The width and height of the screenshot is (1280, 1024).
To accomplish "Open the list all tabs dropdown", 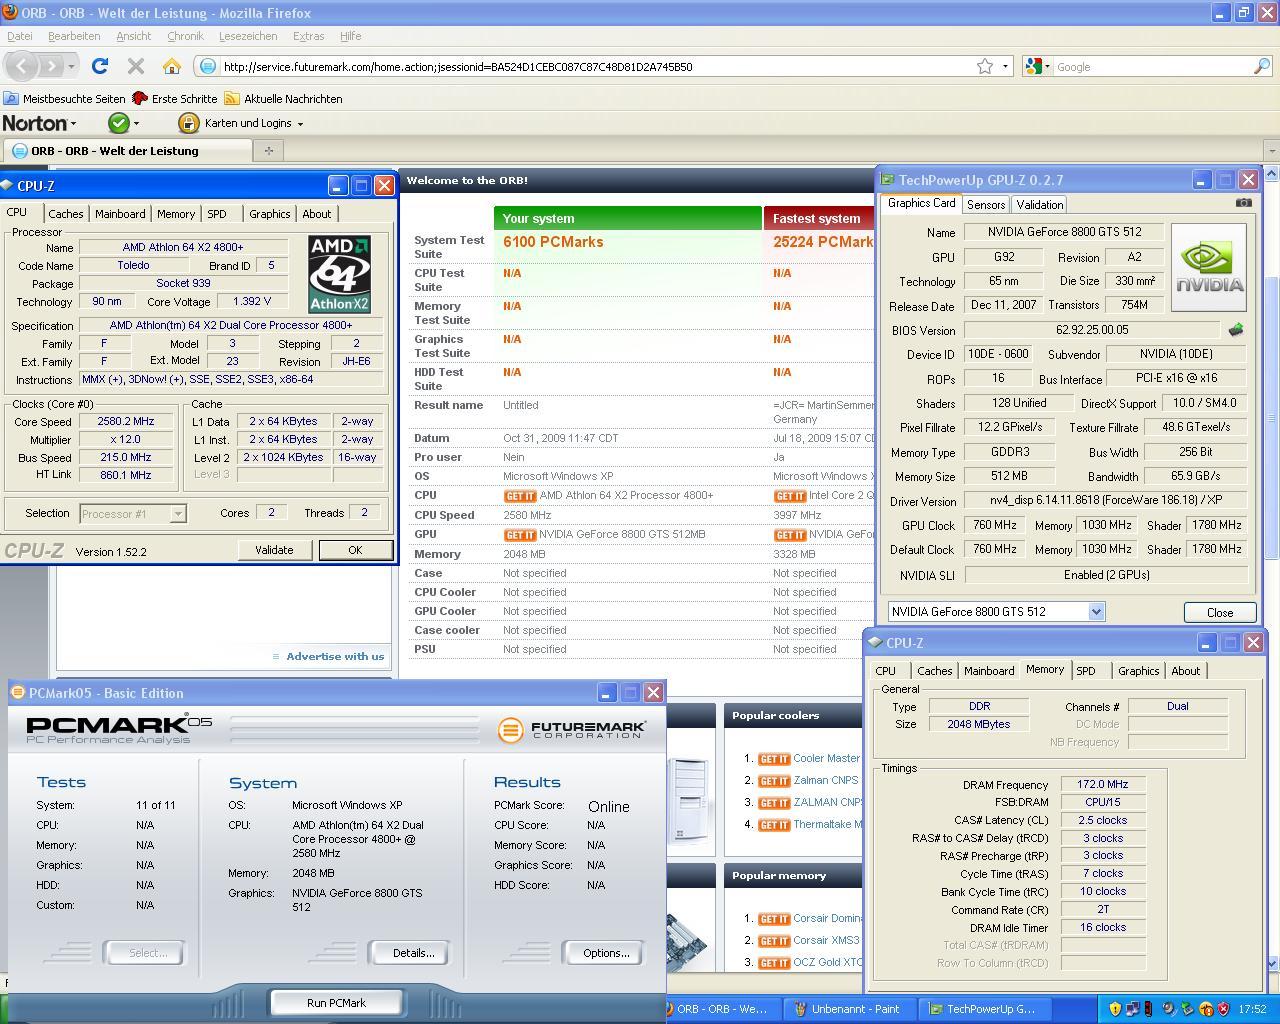I will pos(1271,151).
